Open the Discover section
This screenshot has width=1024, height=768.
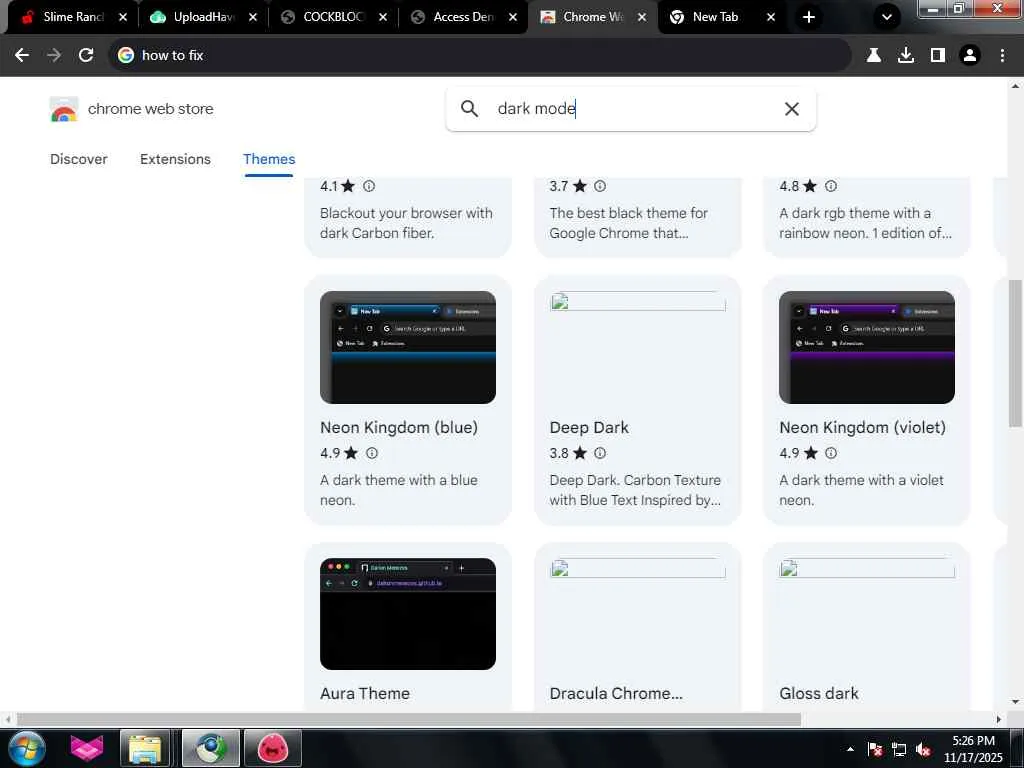point(78,159)
